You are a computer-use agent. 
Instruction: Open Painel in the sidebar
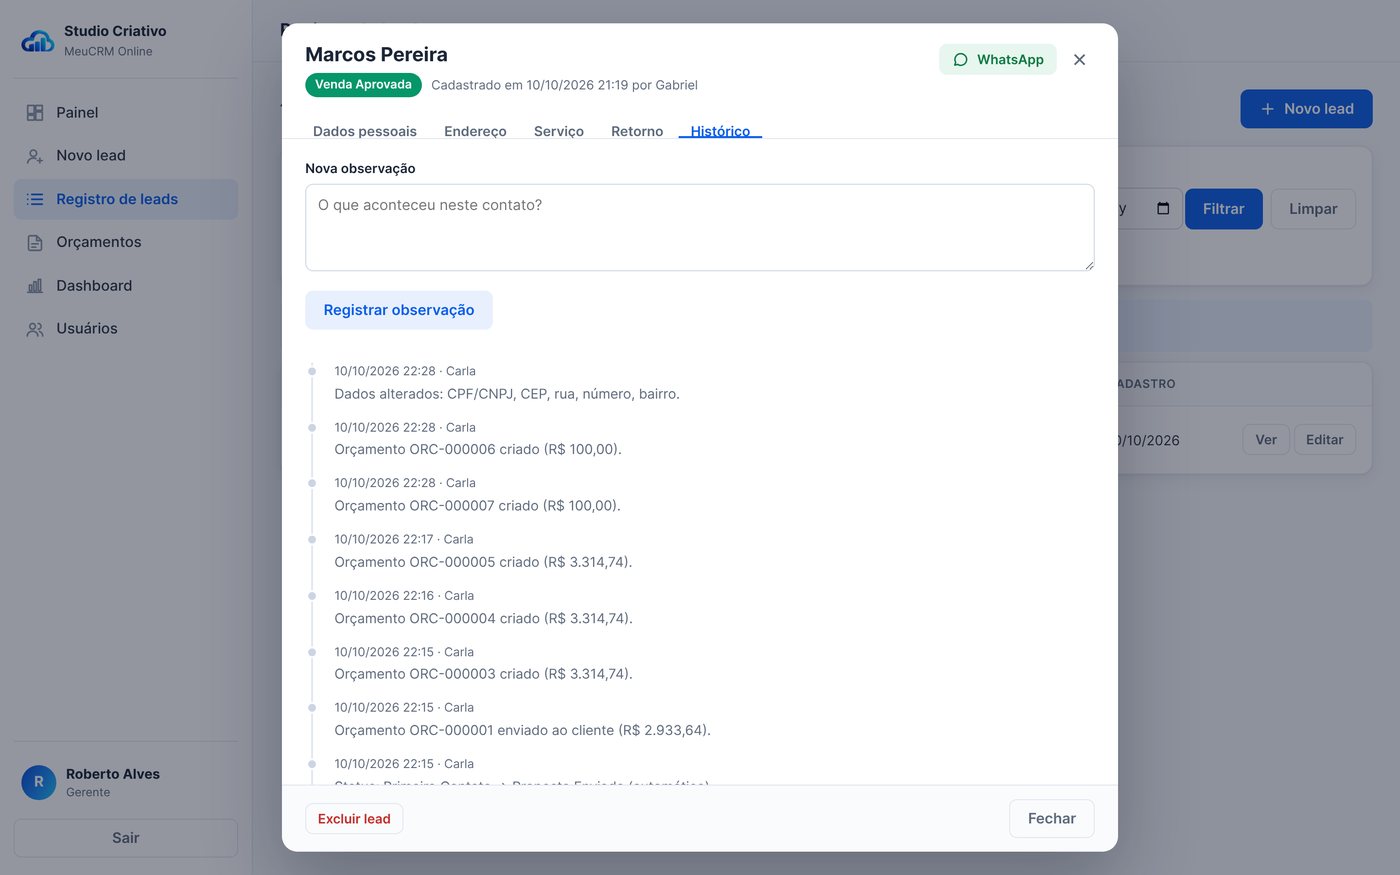tap(126, 113)
